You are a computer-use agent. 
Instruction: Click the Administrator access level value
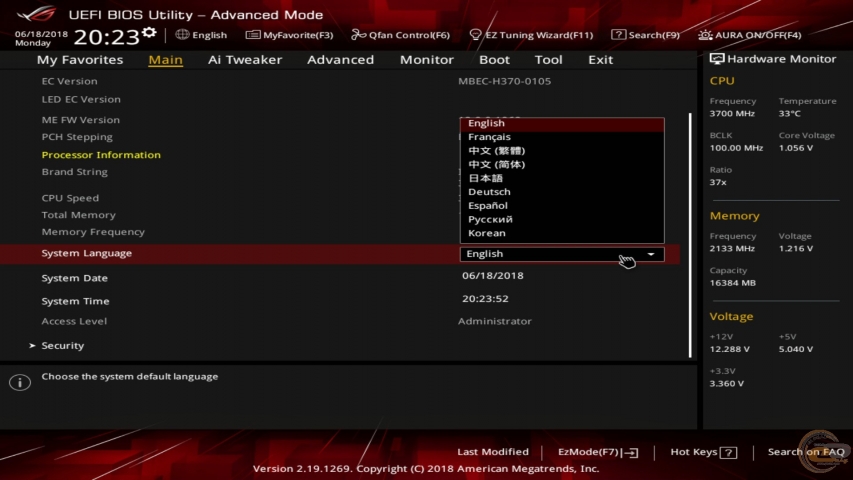[495, 321]
